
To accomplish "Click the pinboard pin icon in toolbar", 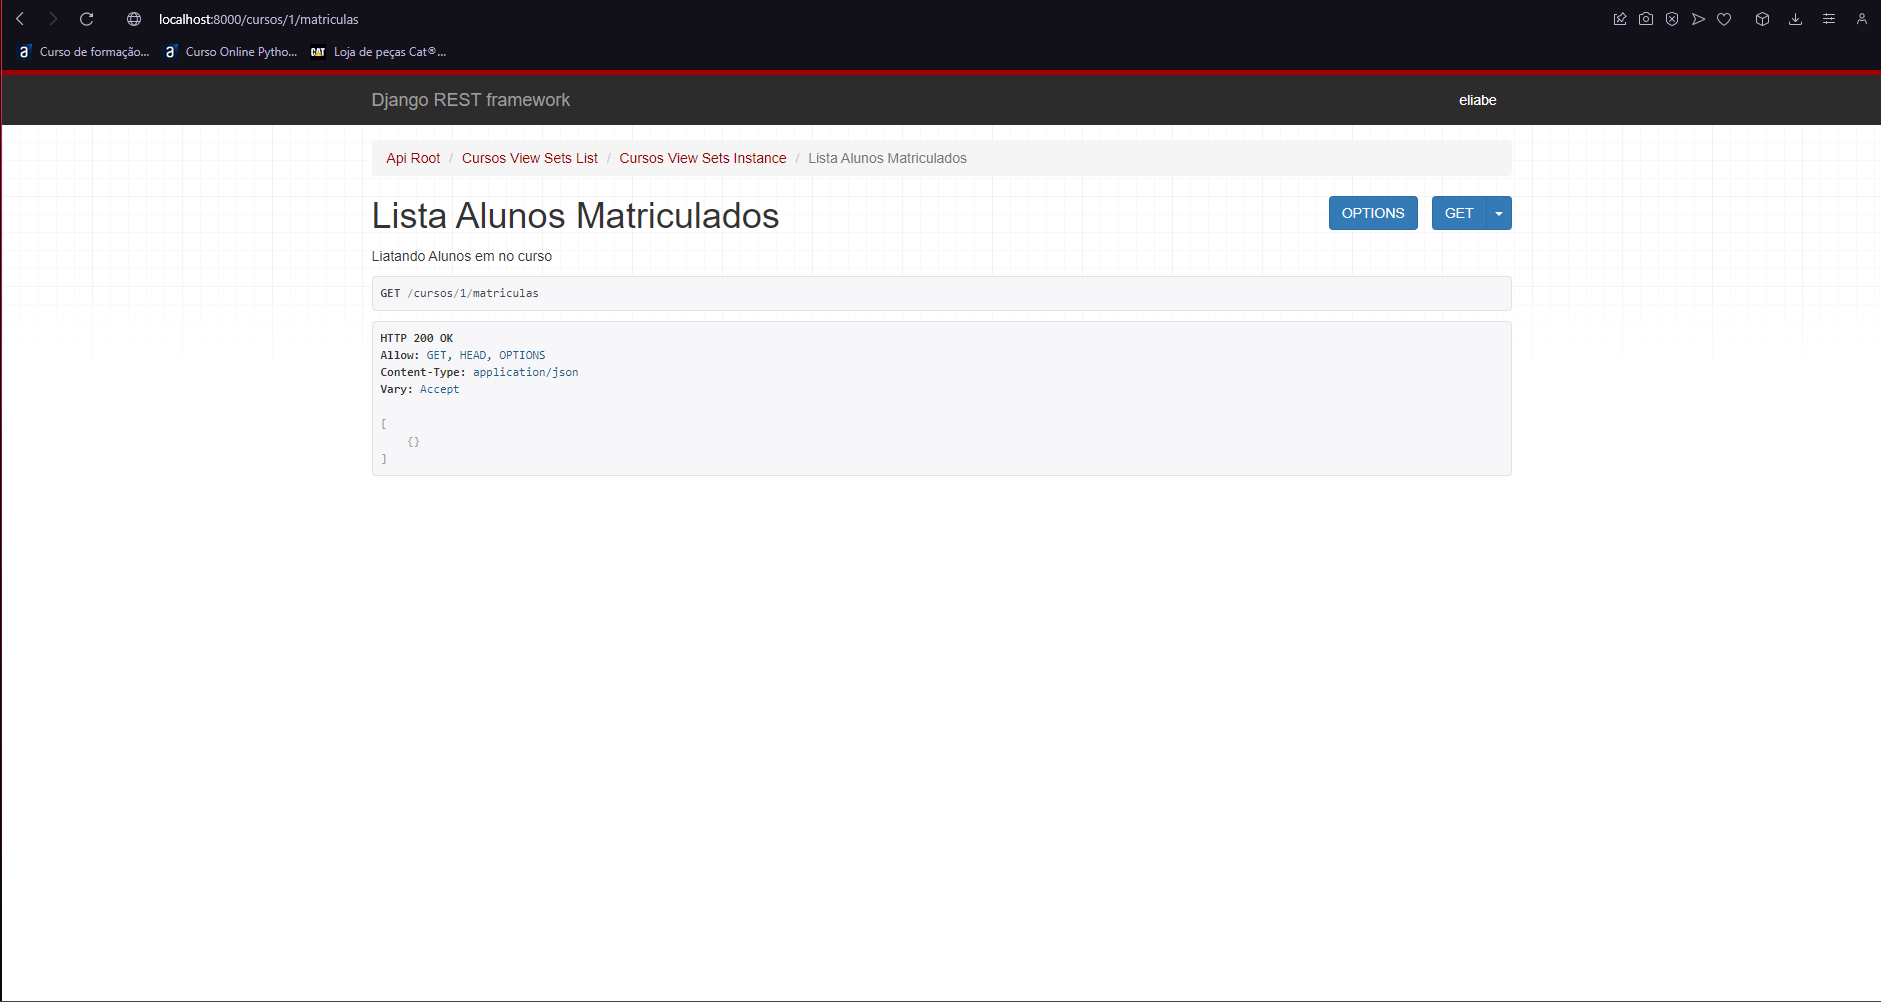I will pos(1620,19).
